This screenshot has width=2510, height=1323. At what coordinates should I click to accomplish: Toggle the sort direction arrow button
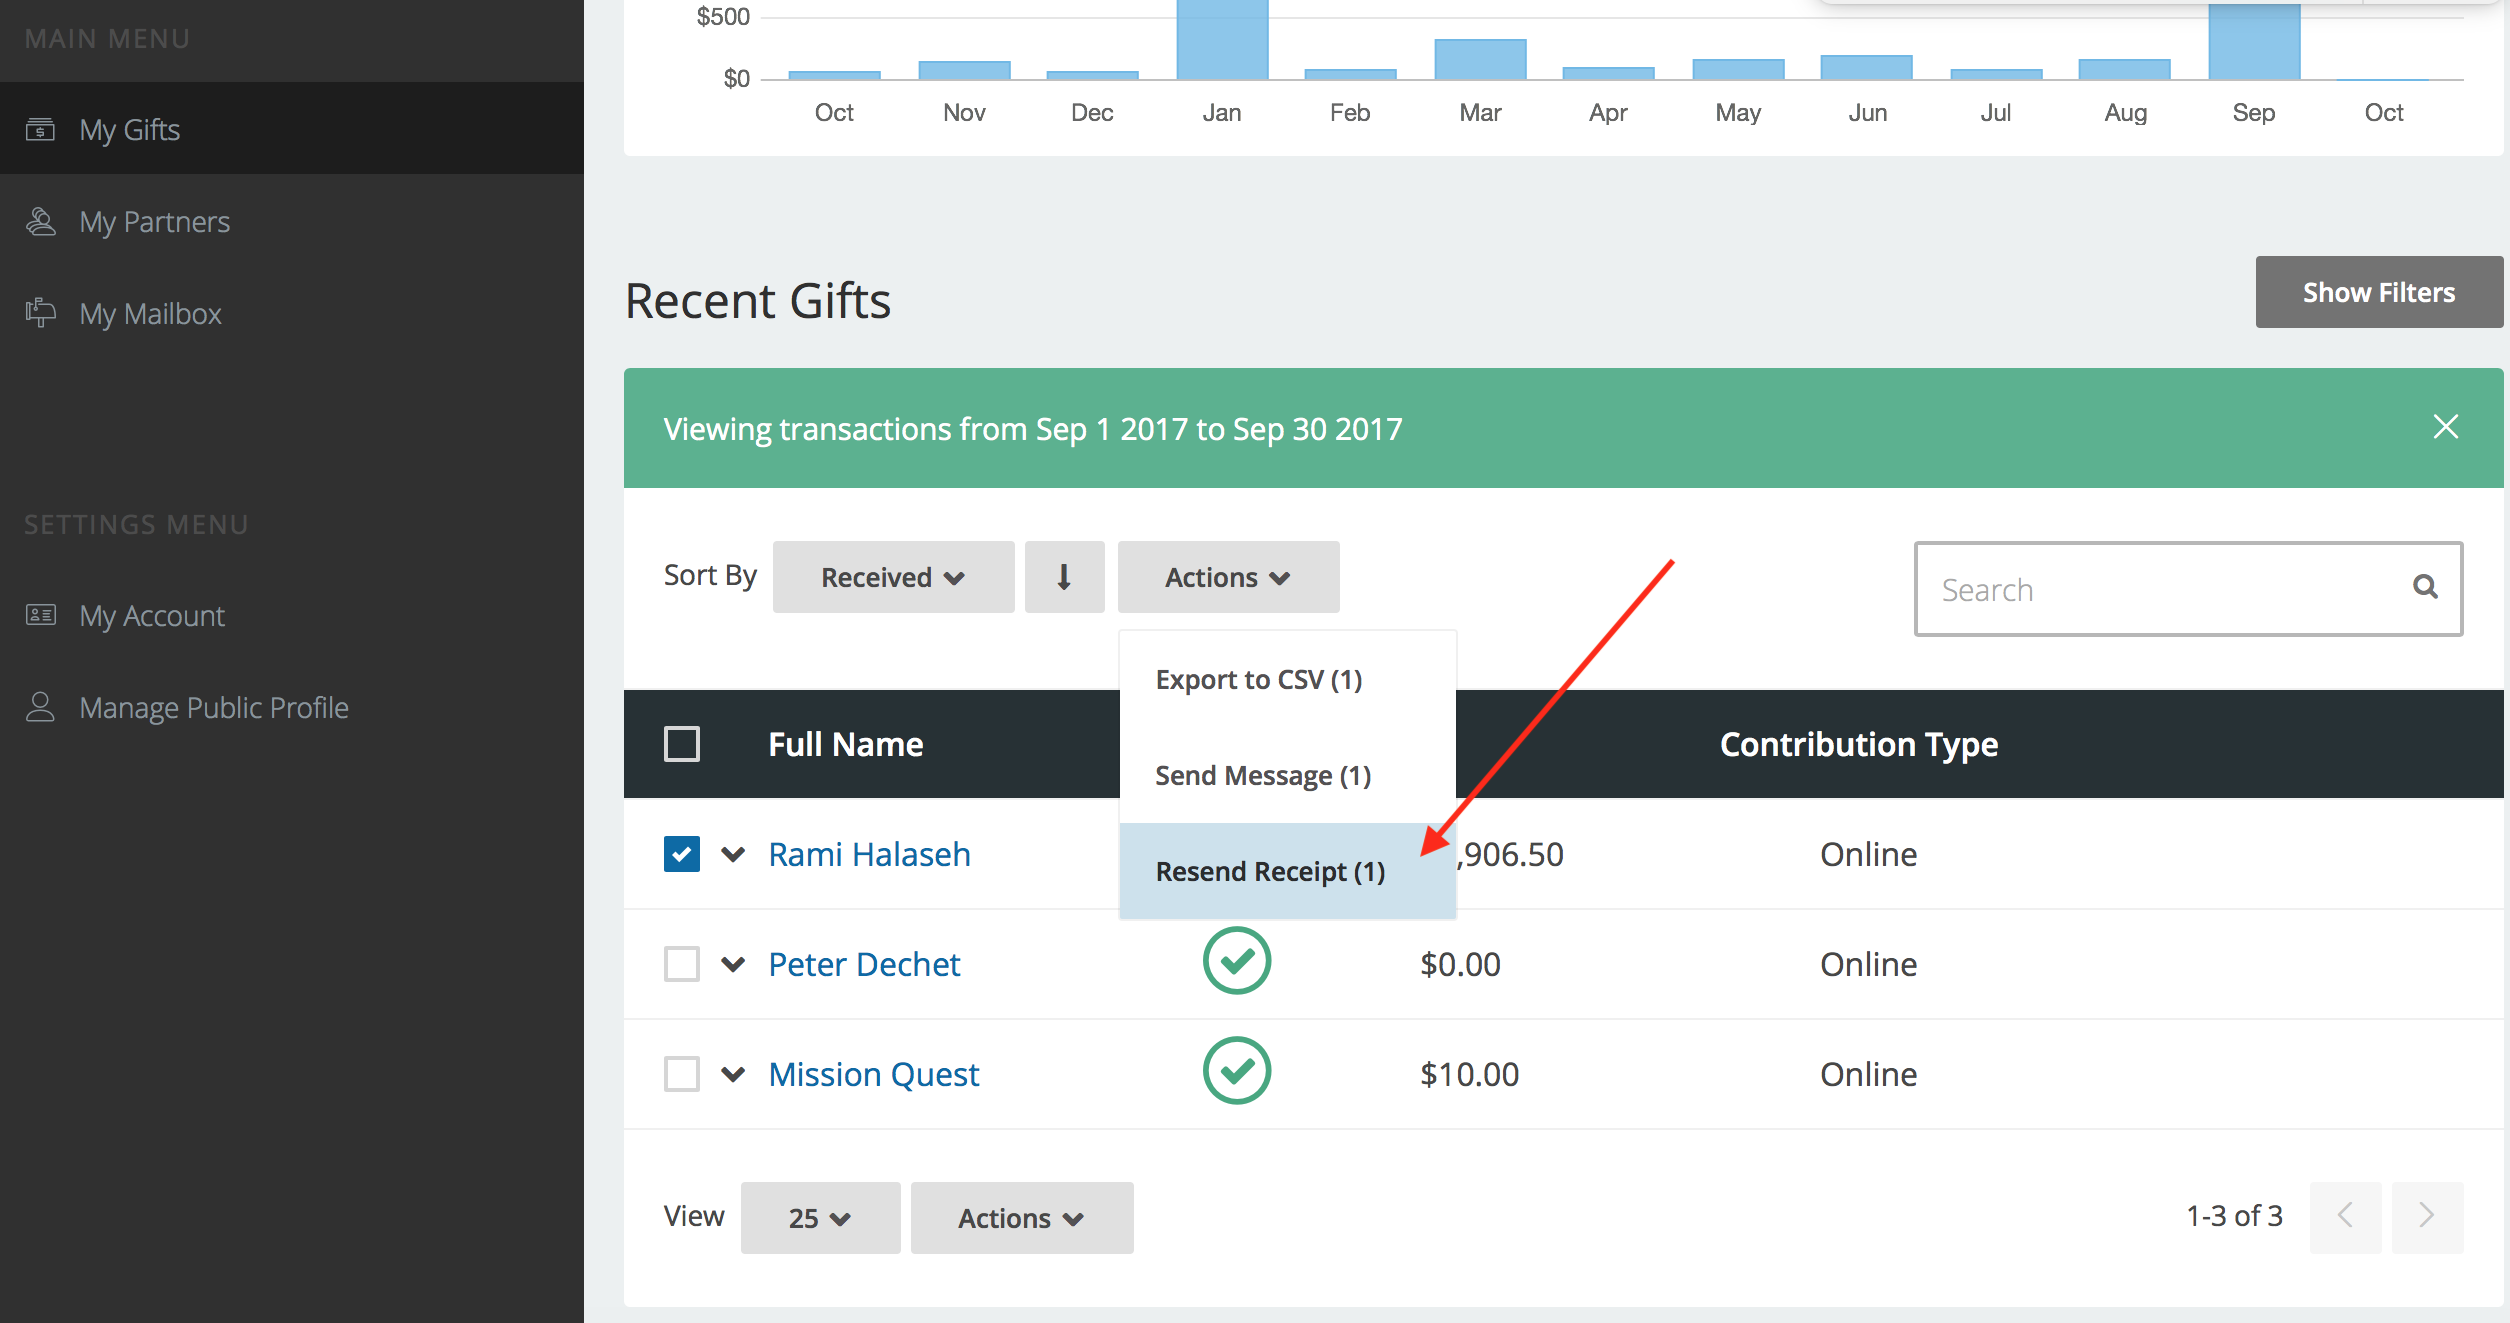[x=1063, y=577]
